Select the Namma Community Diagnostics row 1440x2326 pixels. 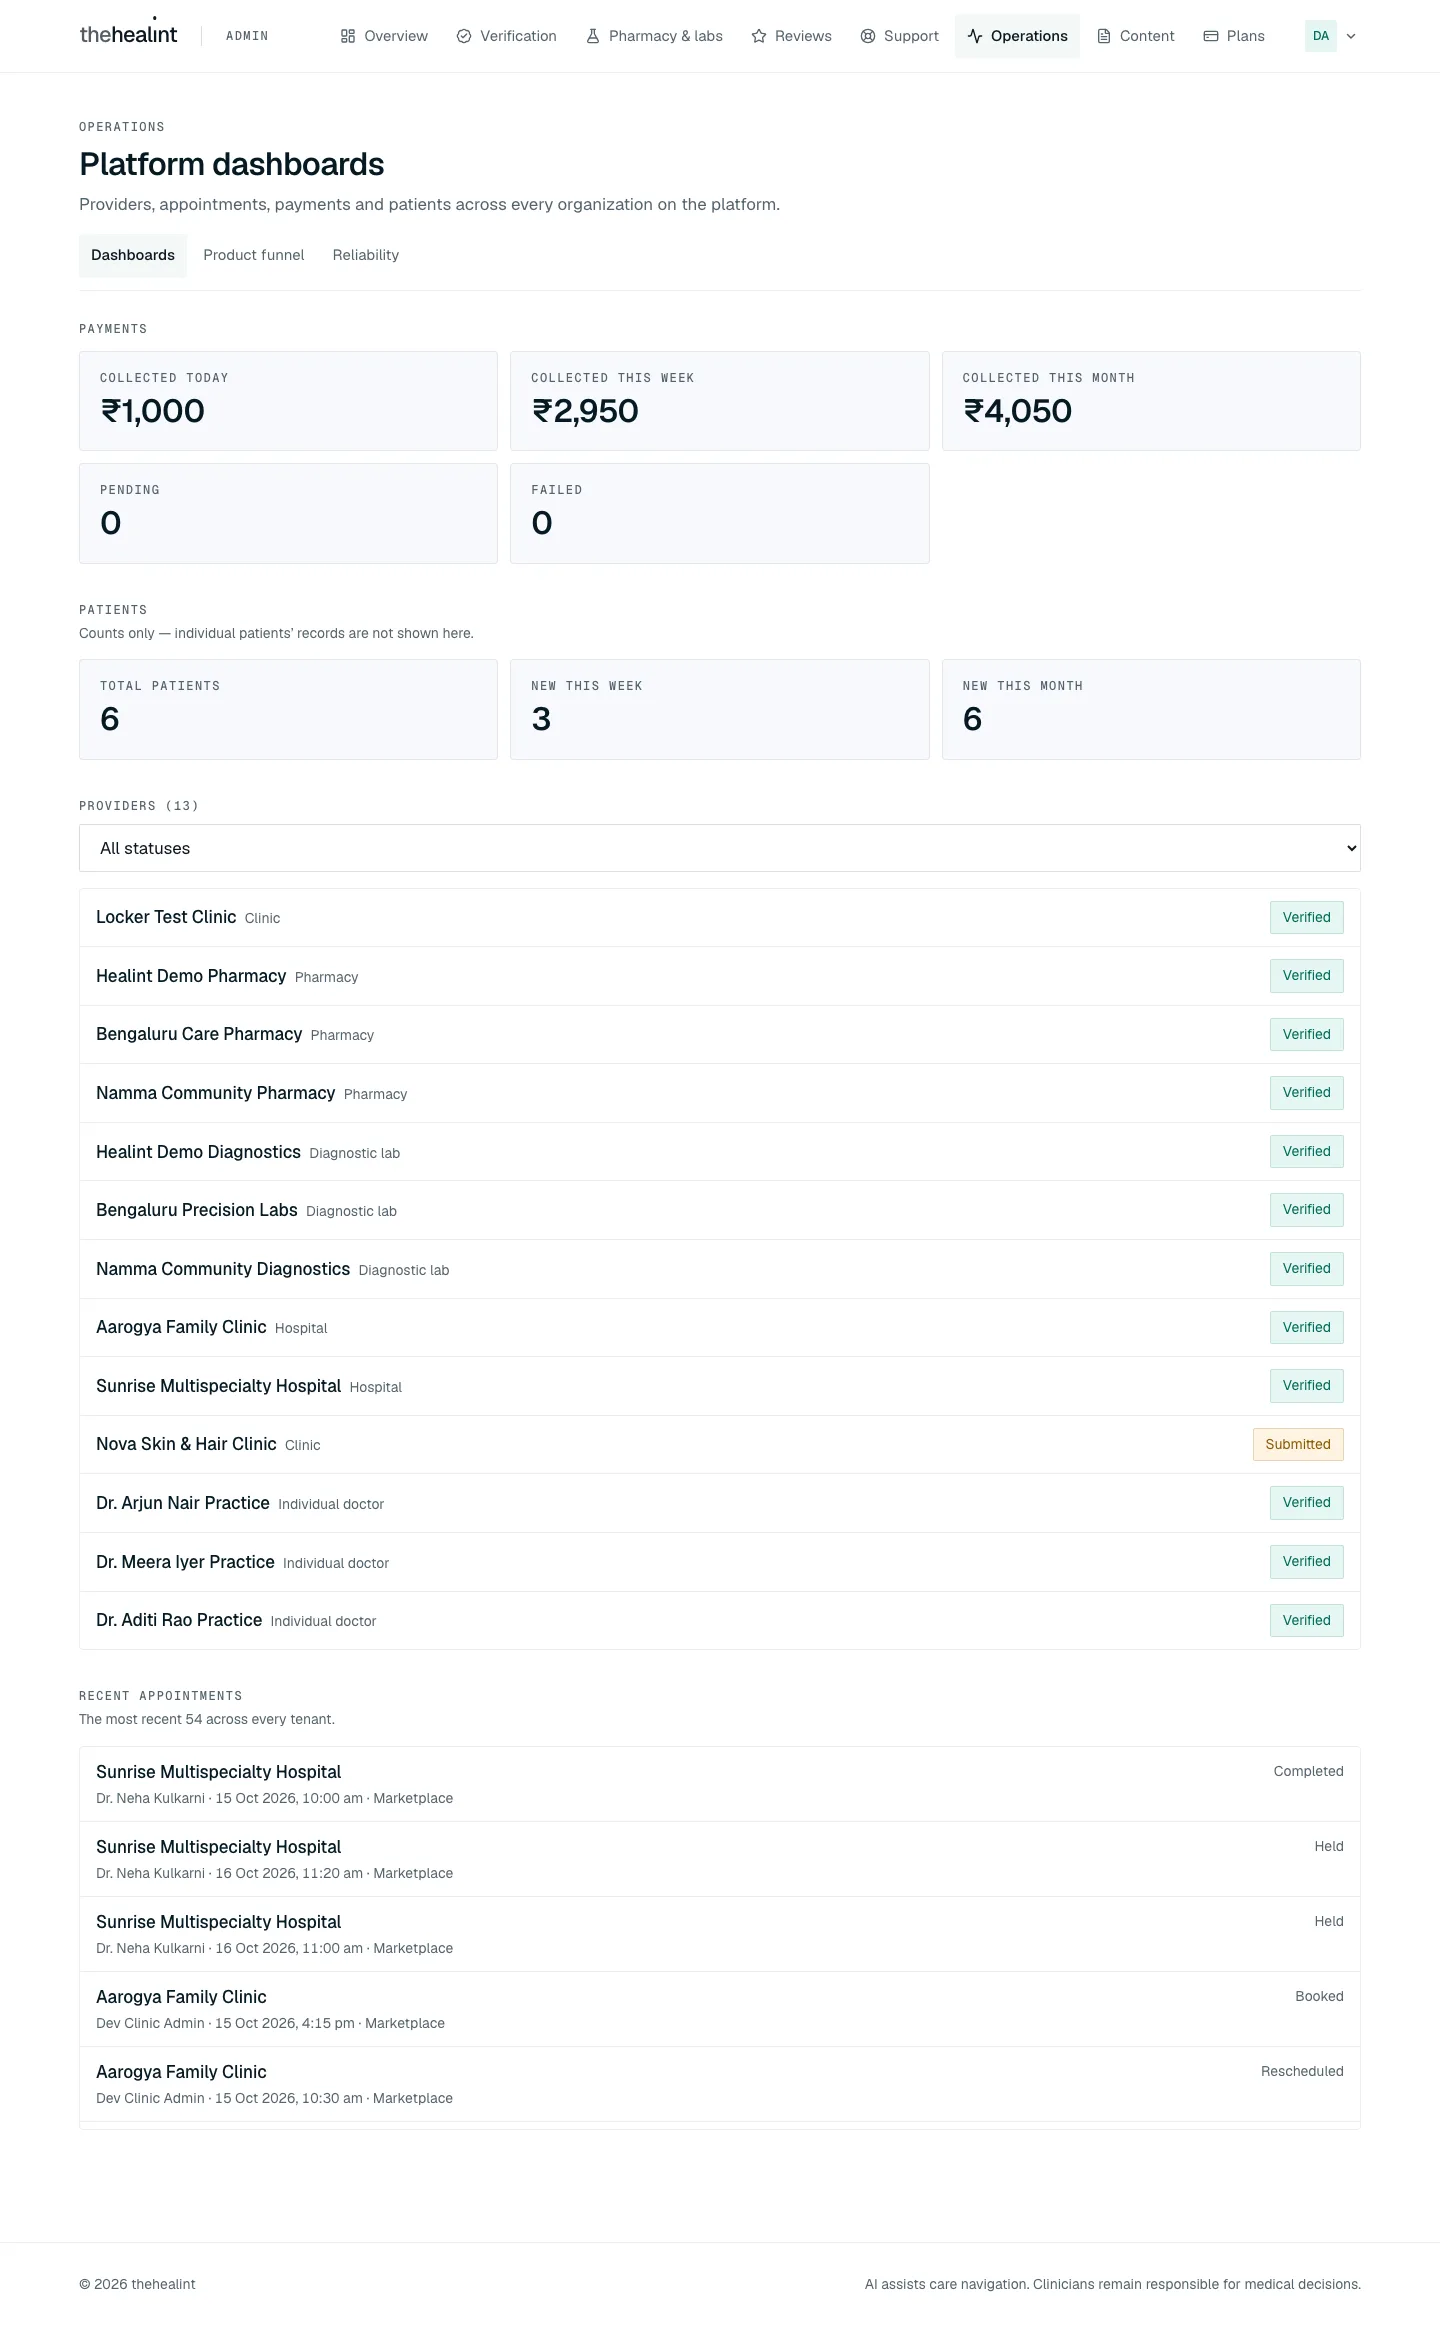(720, 1269)
